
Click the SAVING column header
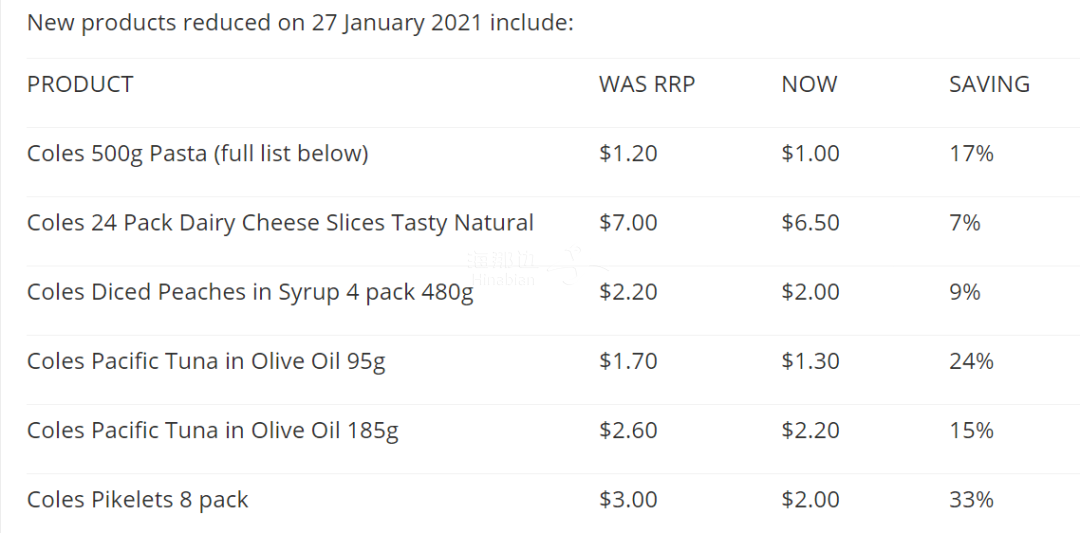(x=990, y=84)
